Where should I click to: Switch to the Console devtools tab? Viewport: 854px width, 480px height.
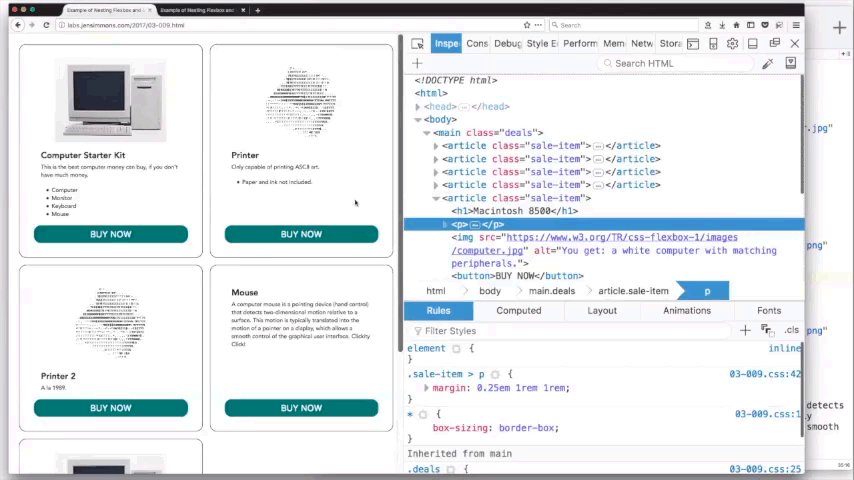point(477,44)
